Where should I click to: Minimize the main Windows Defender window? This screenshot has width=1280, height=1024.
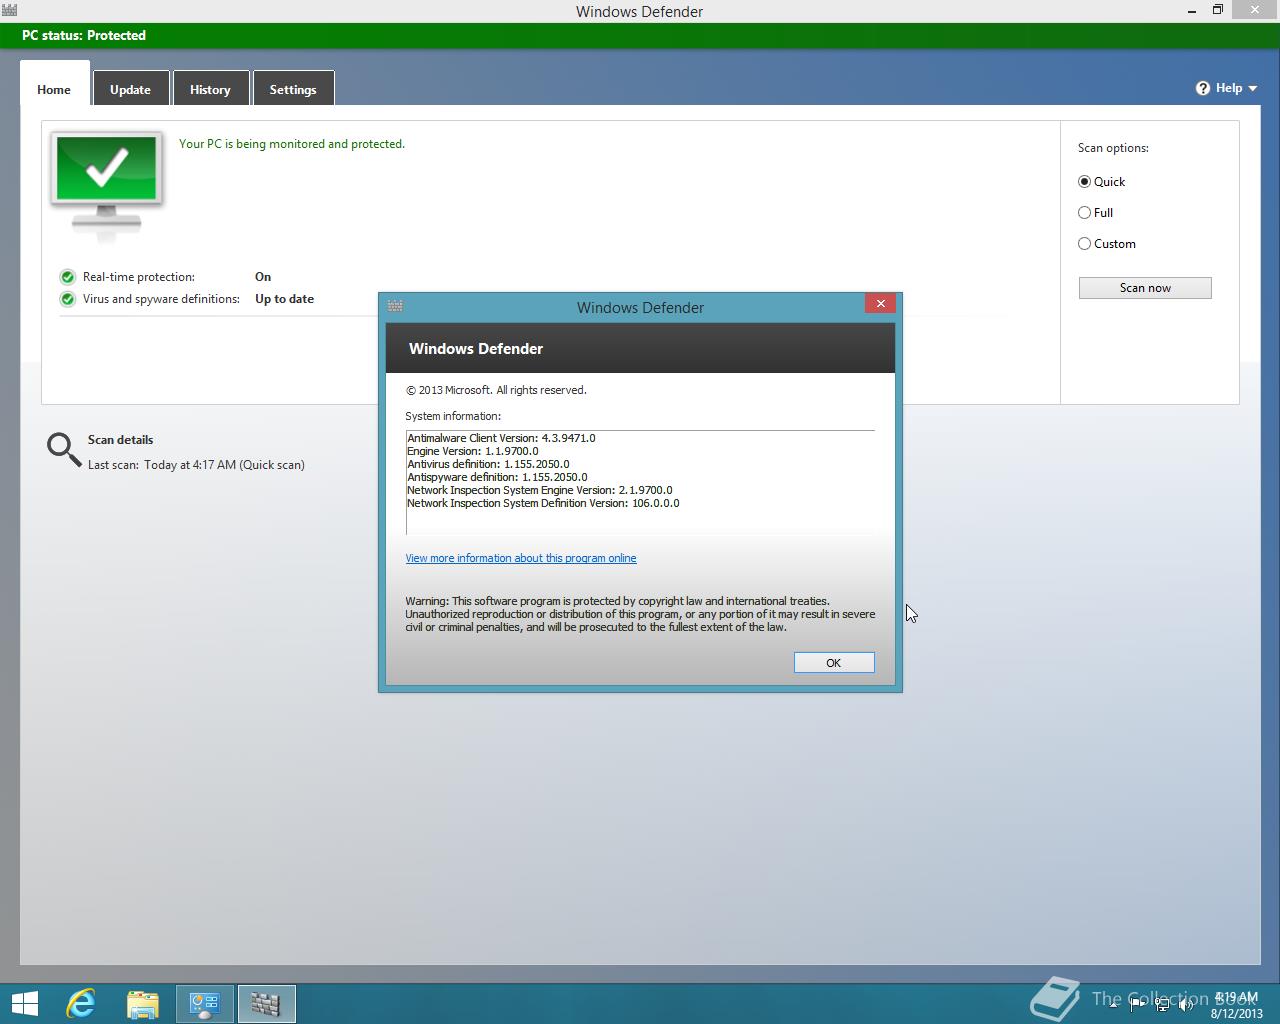pos(1190,9)
